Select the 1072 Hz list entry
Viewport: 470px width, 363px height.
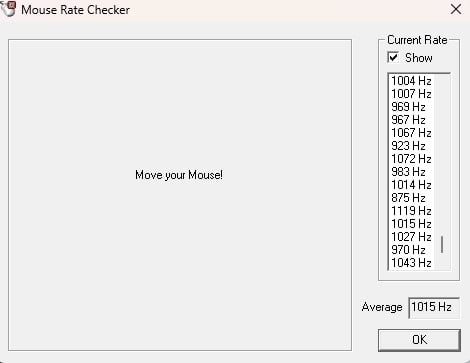[x=411, y=159]
